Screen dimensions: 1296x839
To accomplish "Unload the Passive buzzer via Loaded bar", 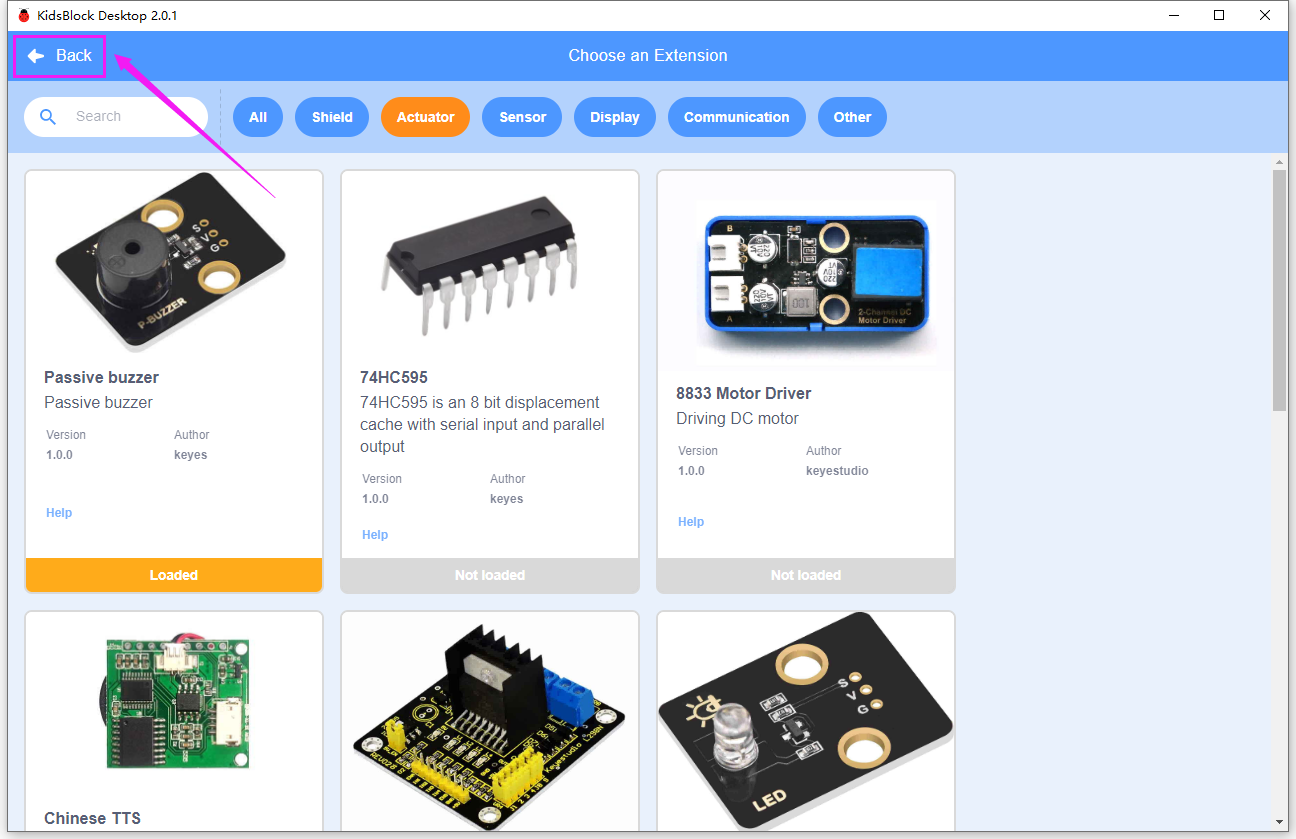I will pyautogui.click(x=174, y=575).
